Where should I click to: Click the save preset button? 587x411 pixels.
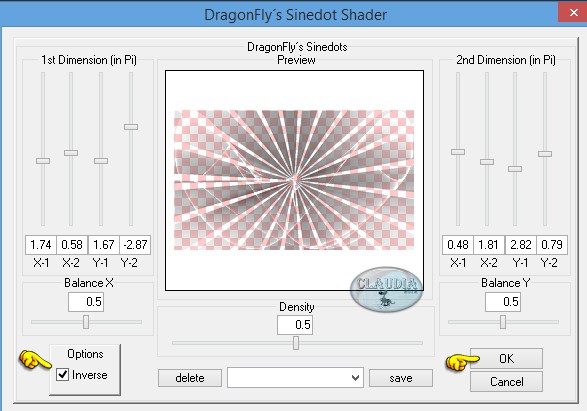point(401,378)
